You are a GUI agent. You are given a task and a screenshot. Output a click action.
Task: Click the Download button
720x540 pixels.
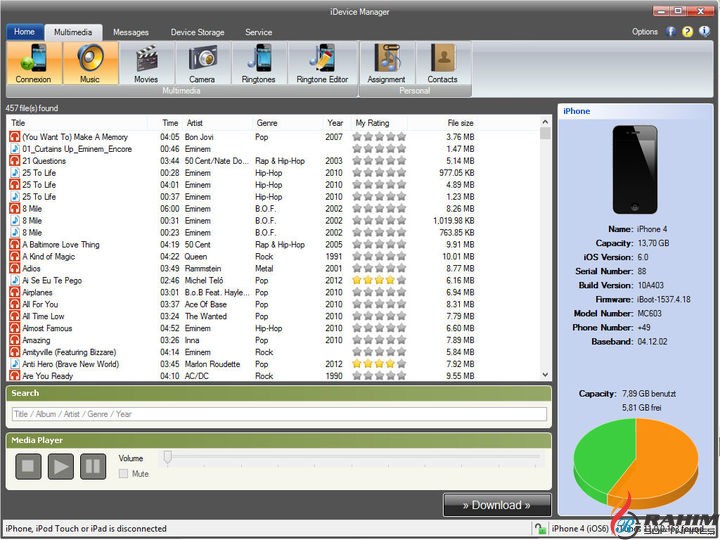[x=497, y=505]
